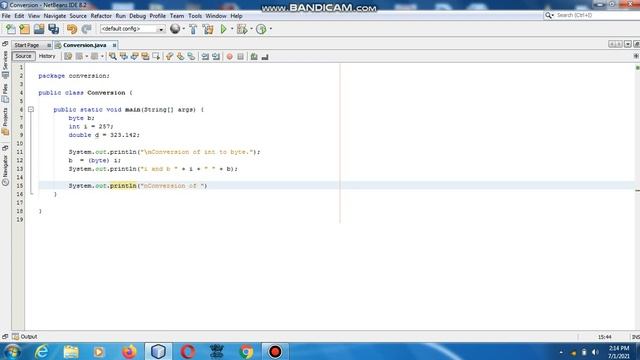The width and height of the screenshot is (640, 360).
Task: Click Stop Macro Recording icon
Action: [x=240, y=57]
